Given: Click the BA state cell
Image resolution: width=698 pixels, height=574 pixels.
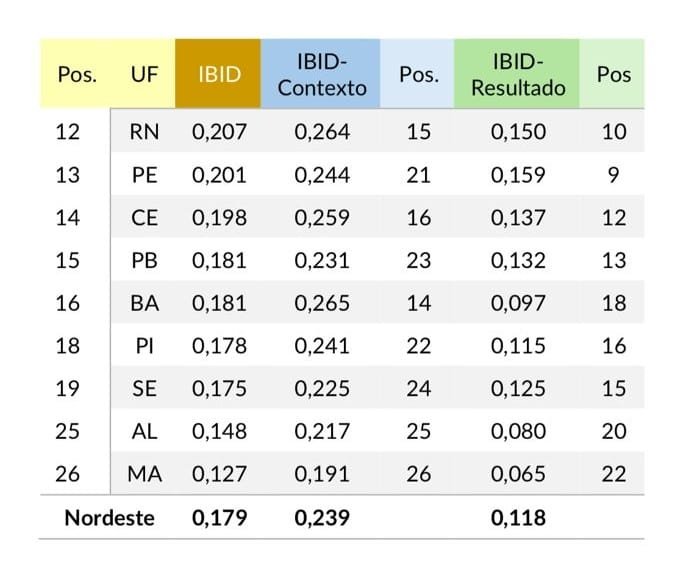Looking at the screenshot, I should pyautogui.click(x=144, y=303).
